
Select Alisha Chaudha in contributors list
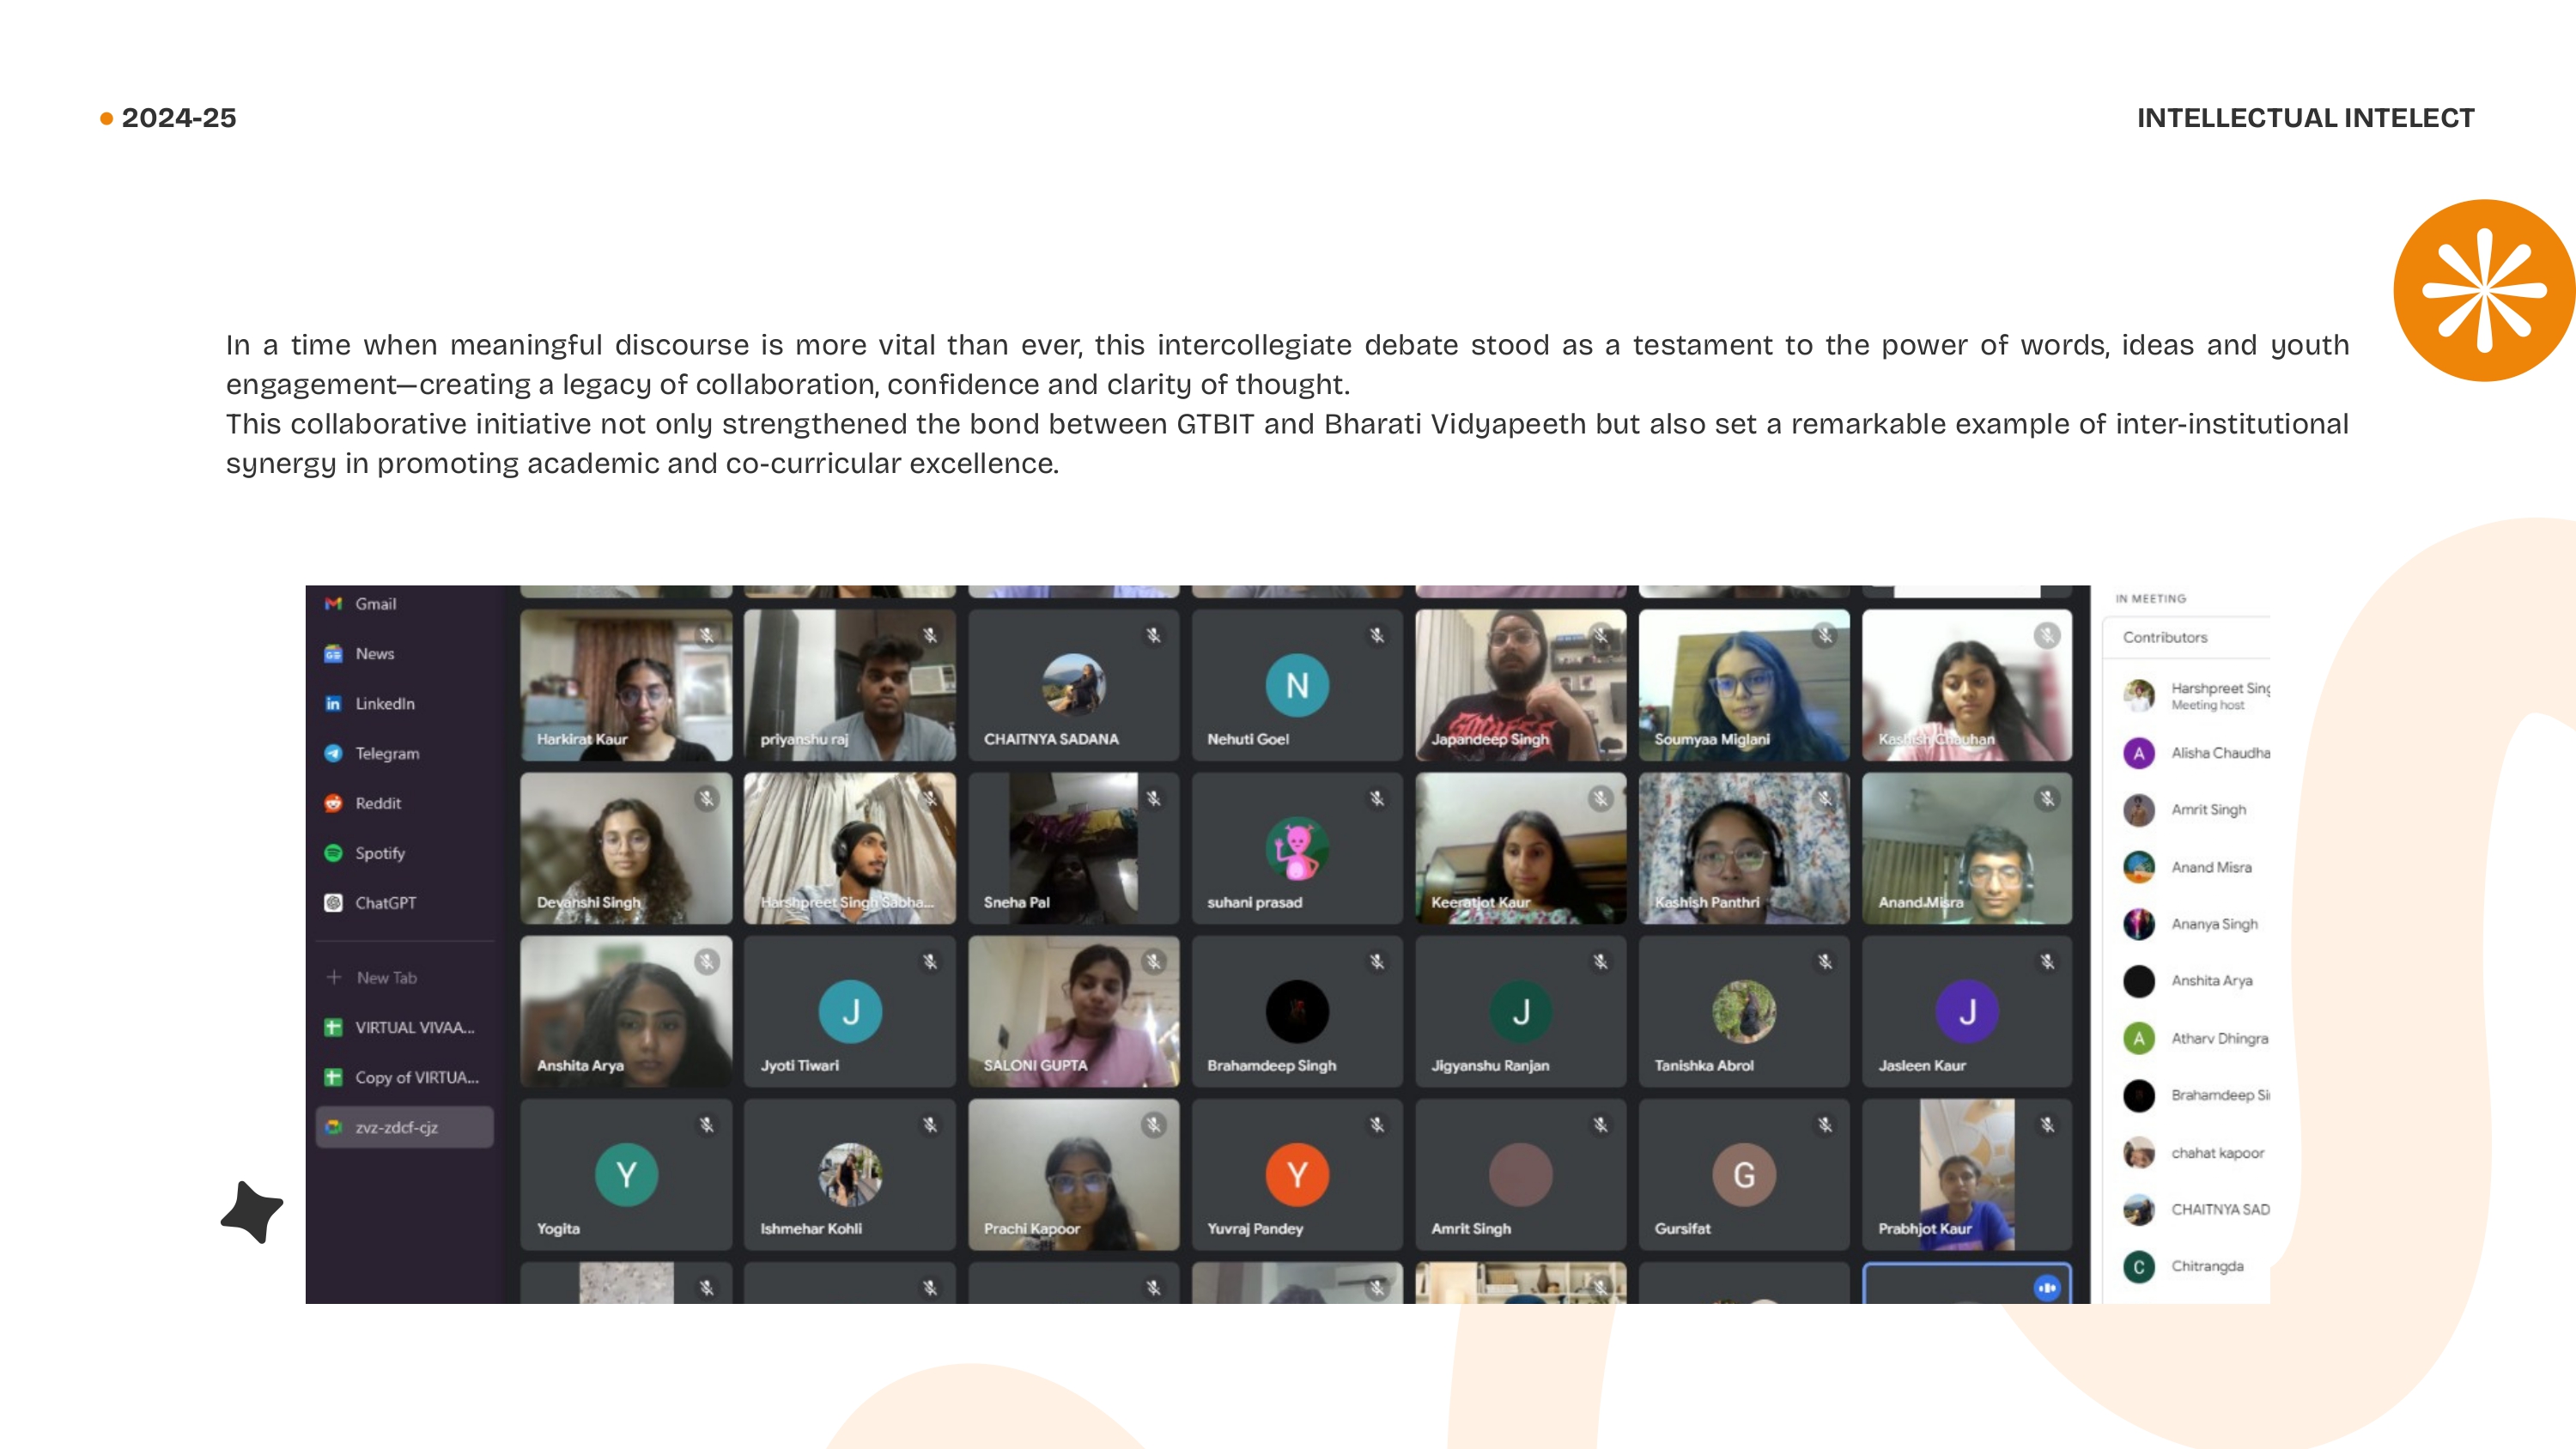pyautogui.click(x=2195, y=753)
